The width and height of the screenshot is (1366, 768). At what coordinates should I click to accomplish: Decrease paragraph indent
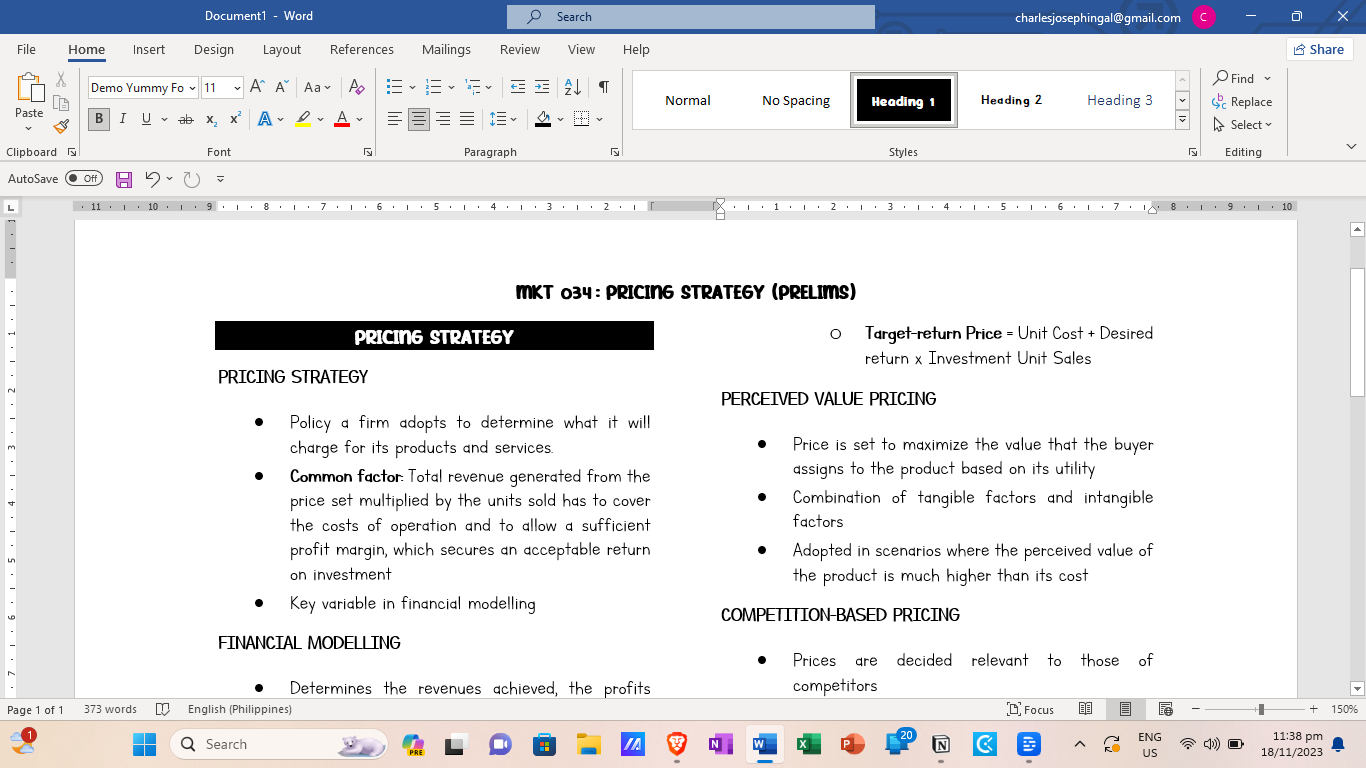(517, 87)
